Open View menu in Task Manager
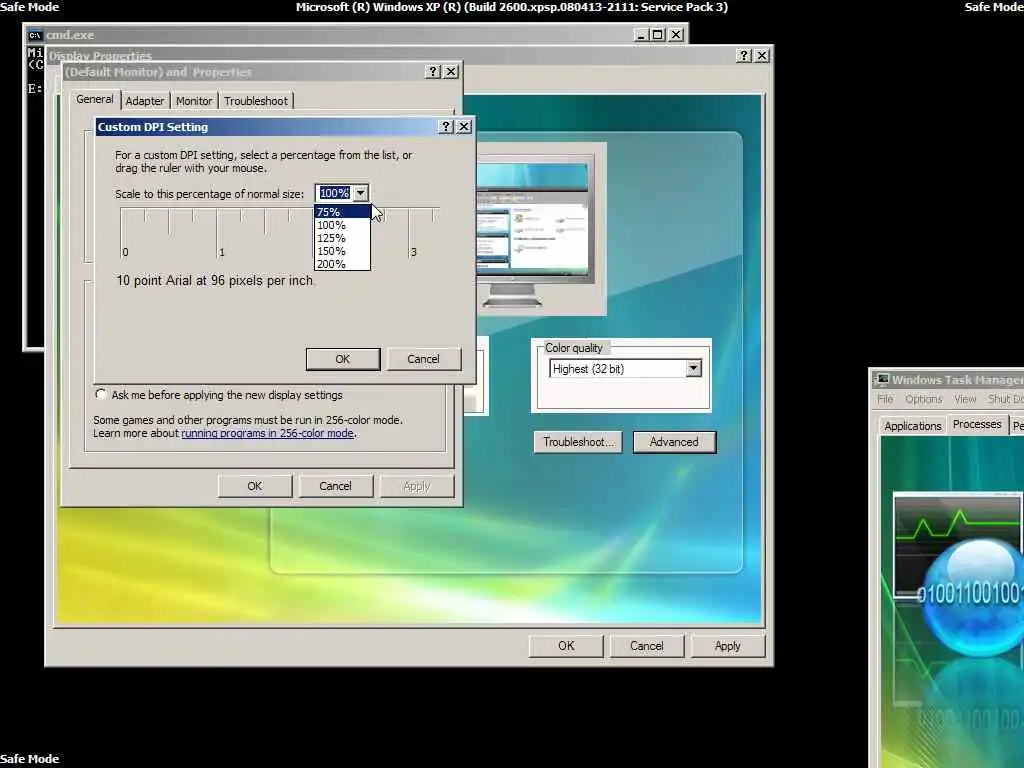This screenshot has height=768, width=1024. pos(965,399)
